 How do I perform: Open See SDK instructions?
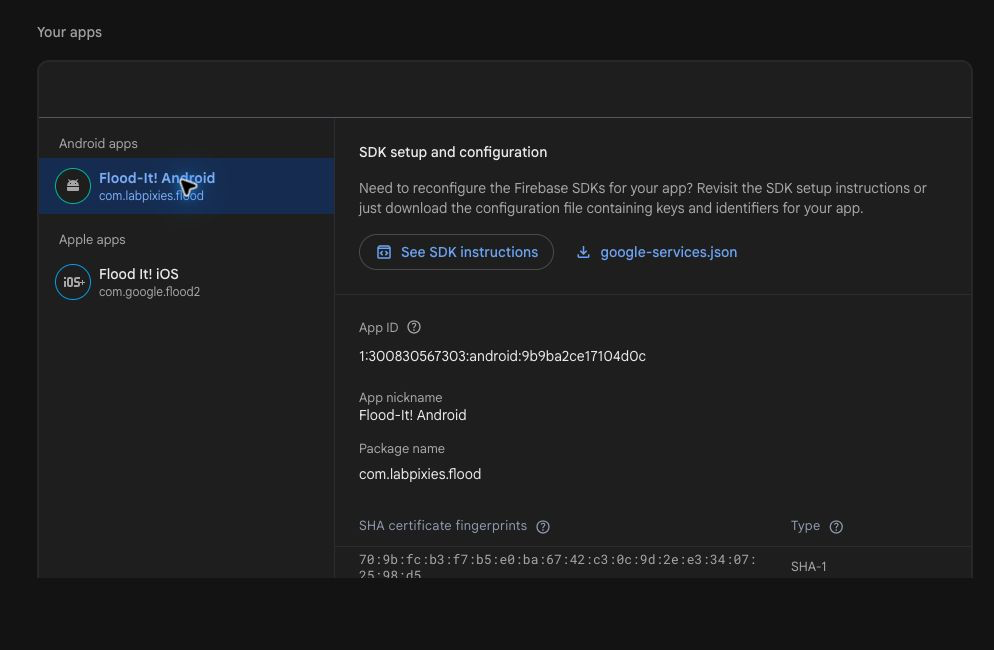(x=456, y=252)
